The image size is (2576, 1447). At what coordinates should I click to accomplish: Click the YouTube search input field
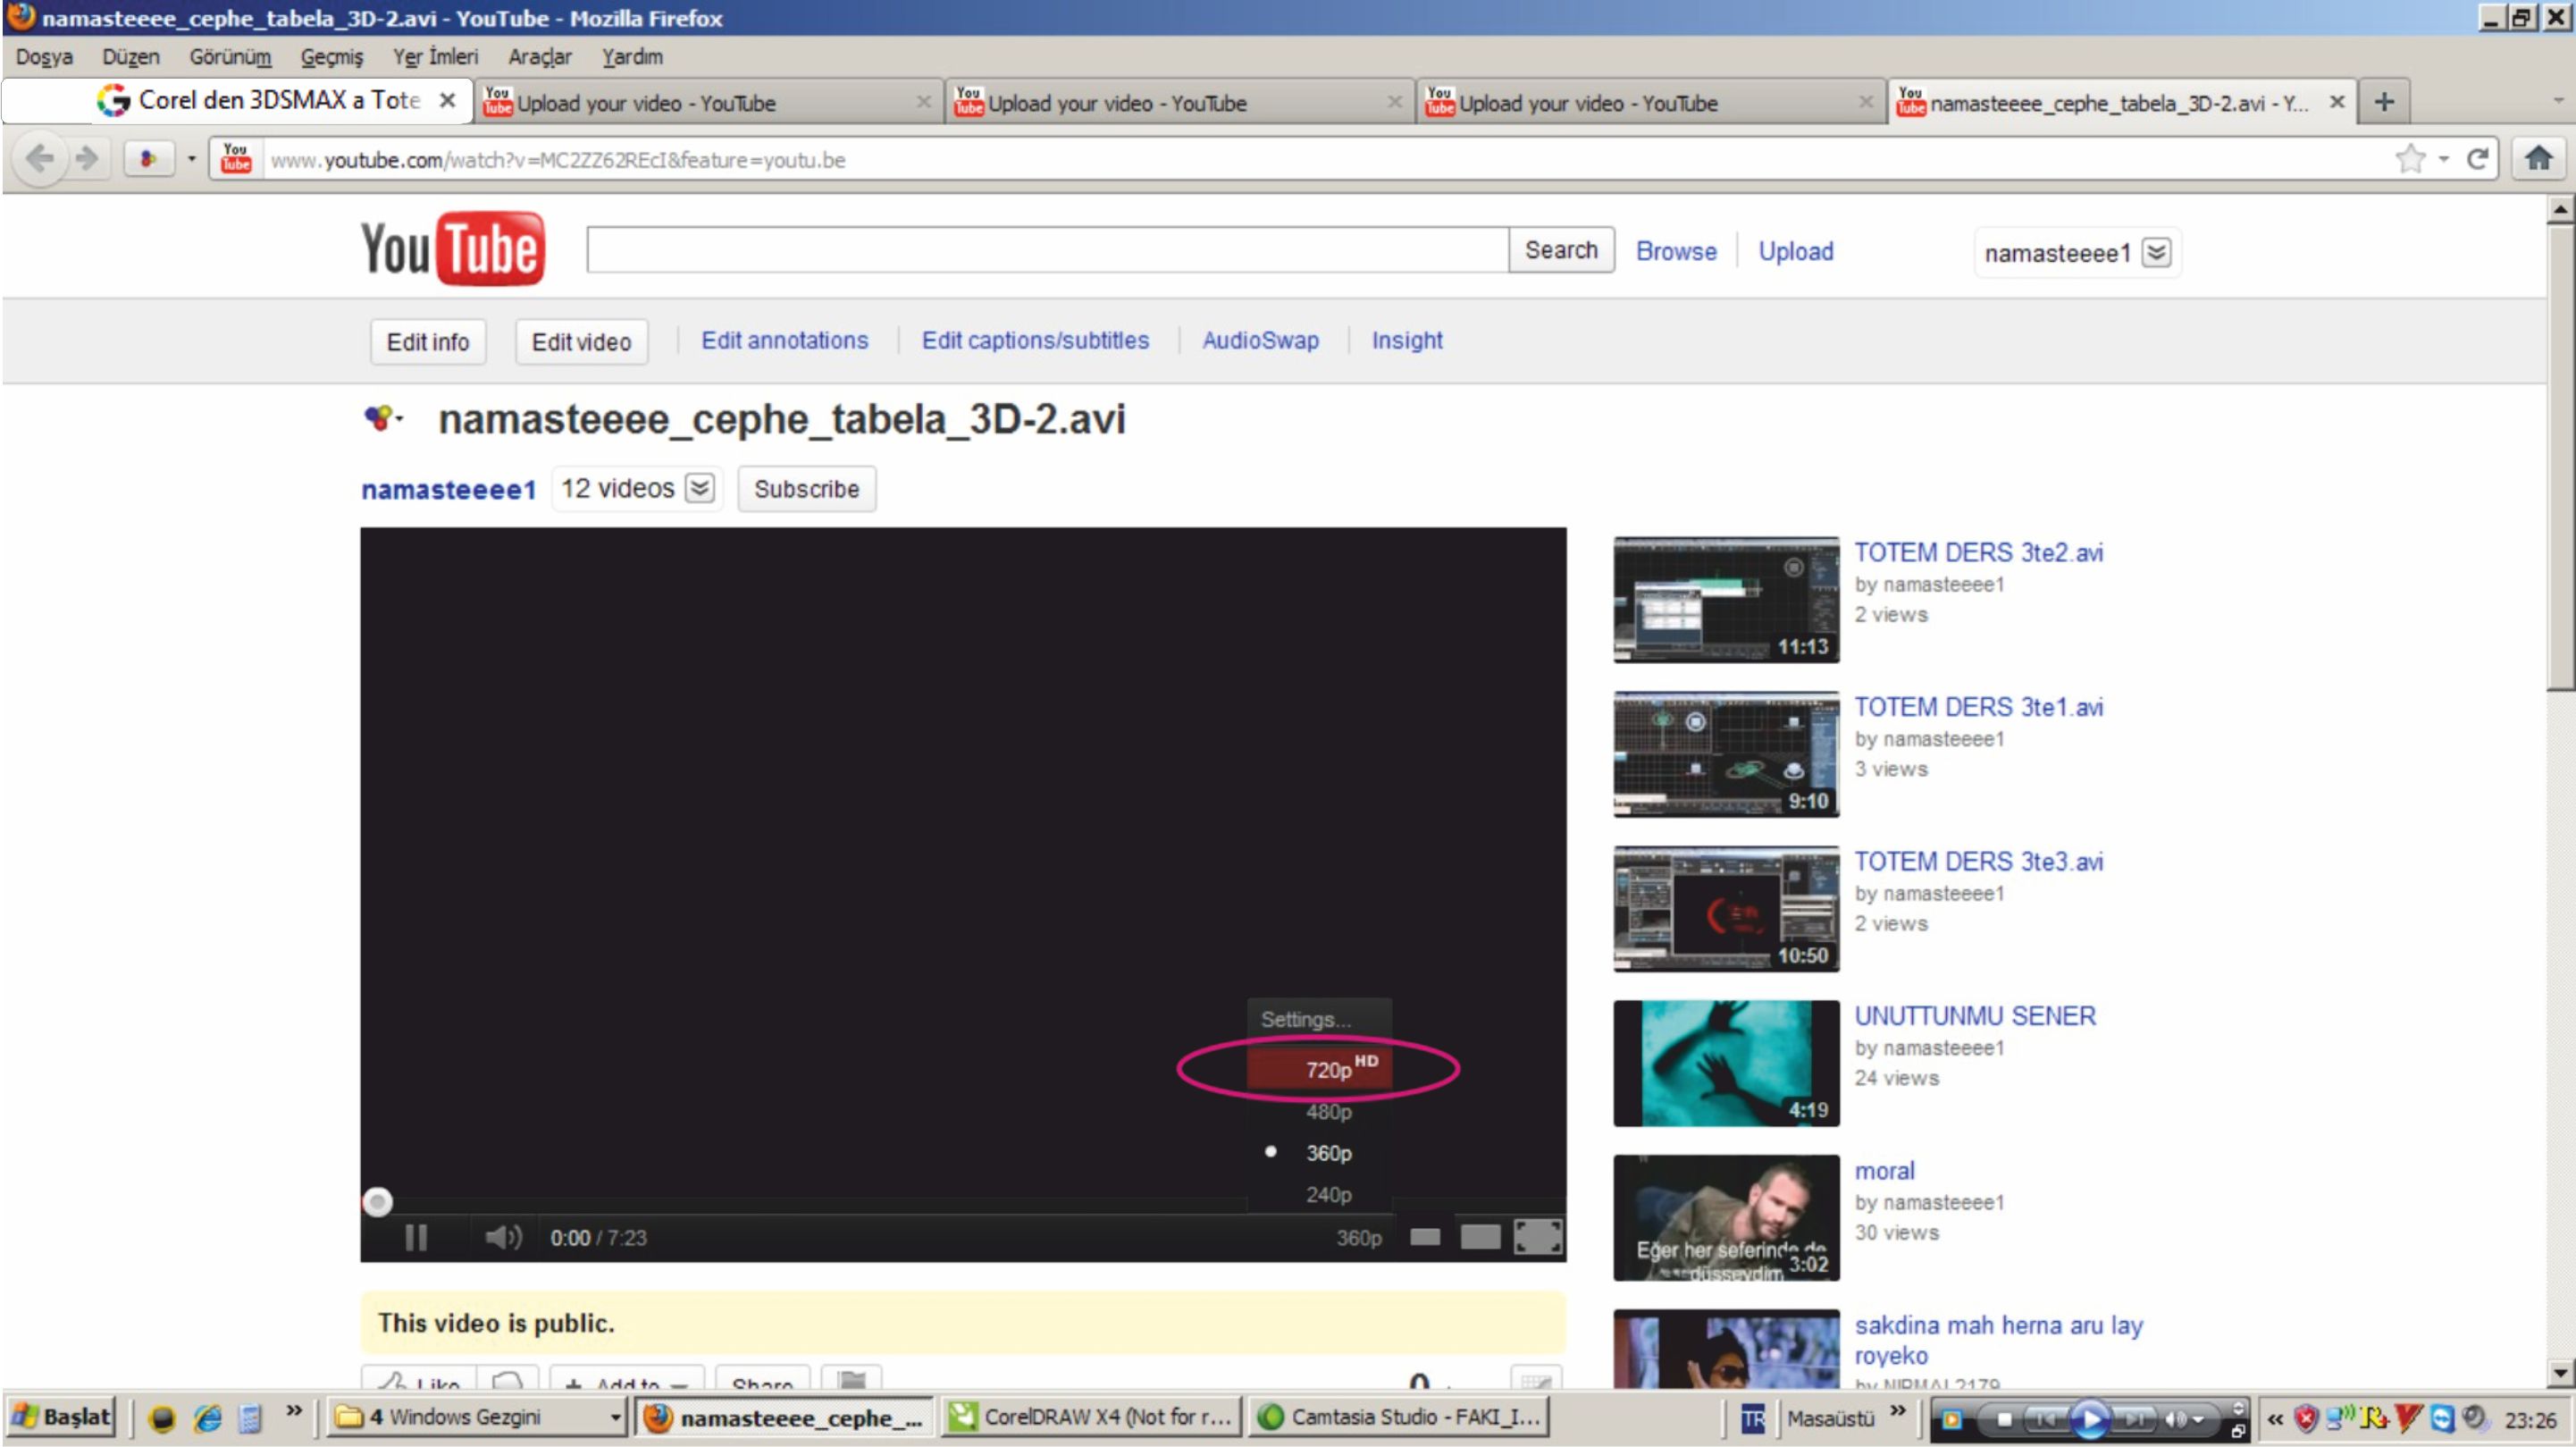[x=1047, y=250]
